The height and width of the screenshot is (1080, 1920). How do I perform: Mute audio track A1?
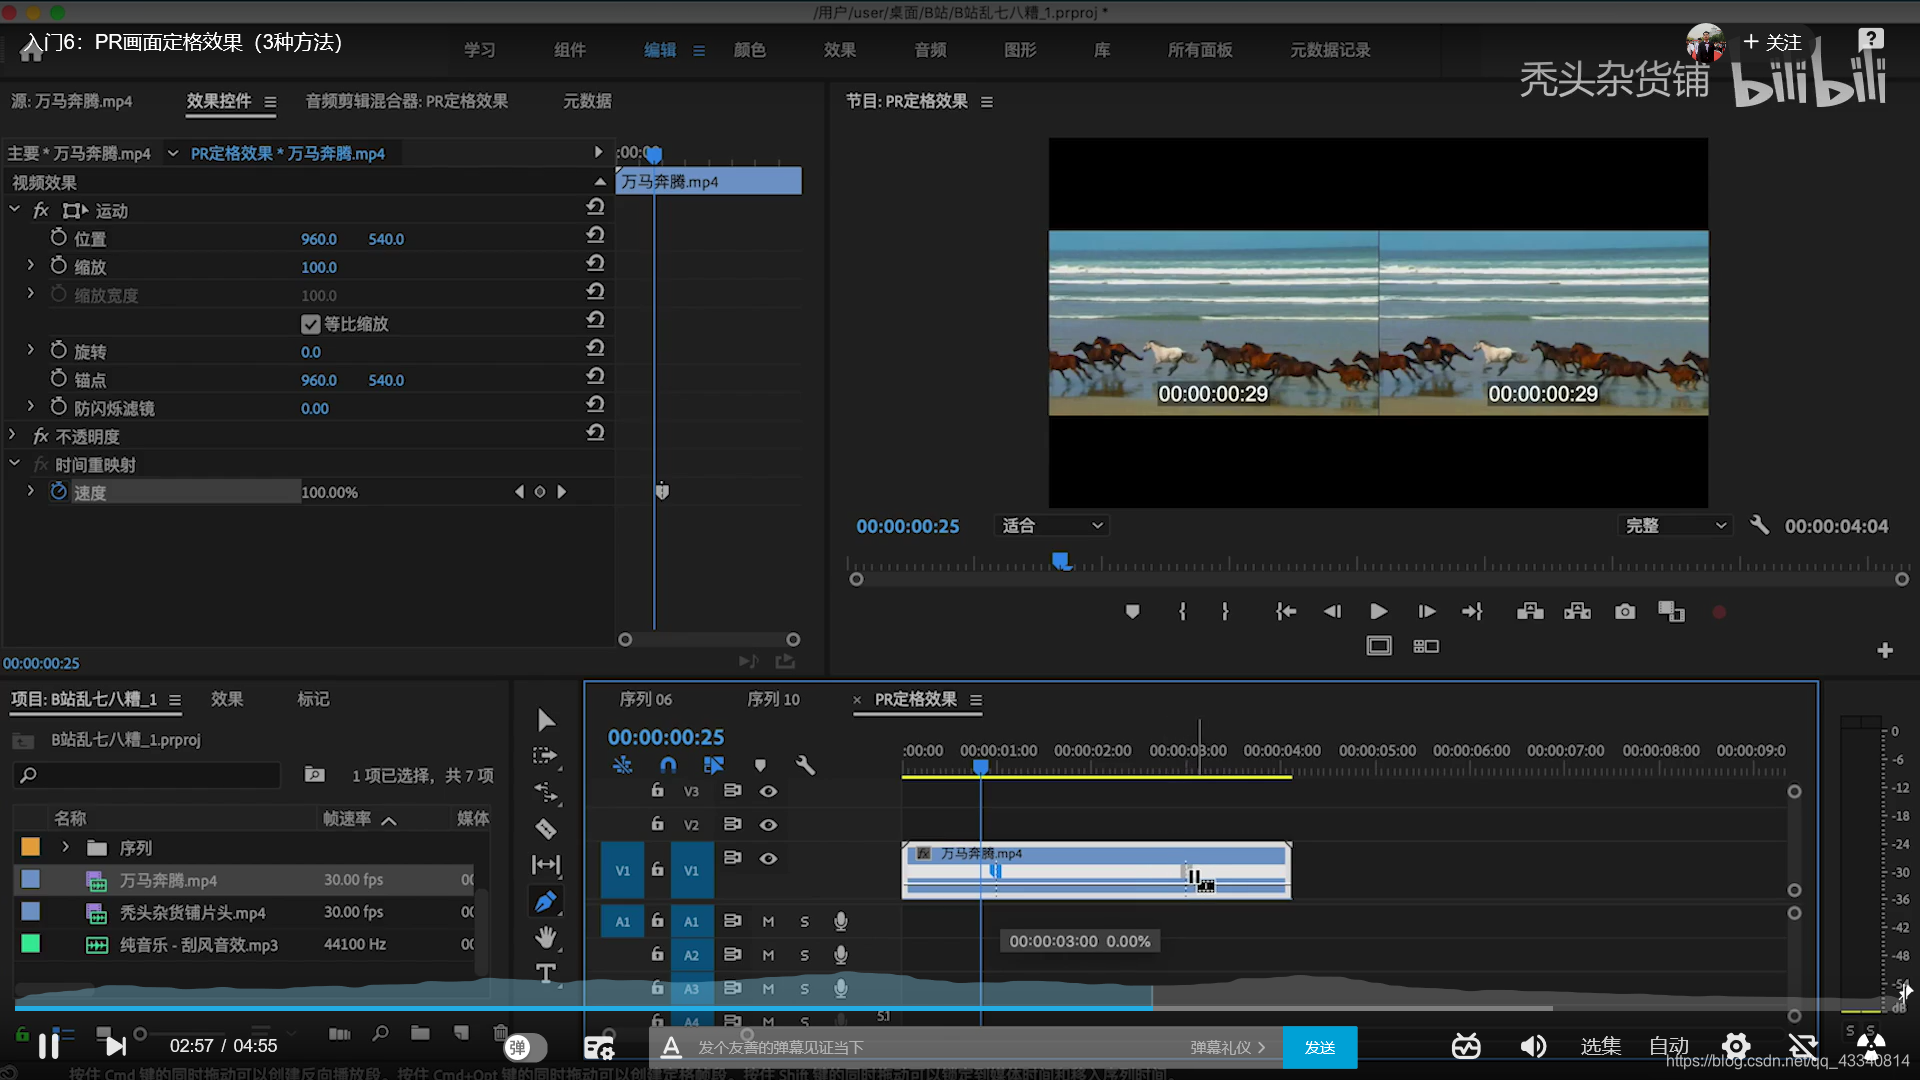coord(768,921)
